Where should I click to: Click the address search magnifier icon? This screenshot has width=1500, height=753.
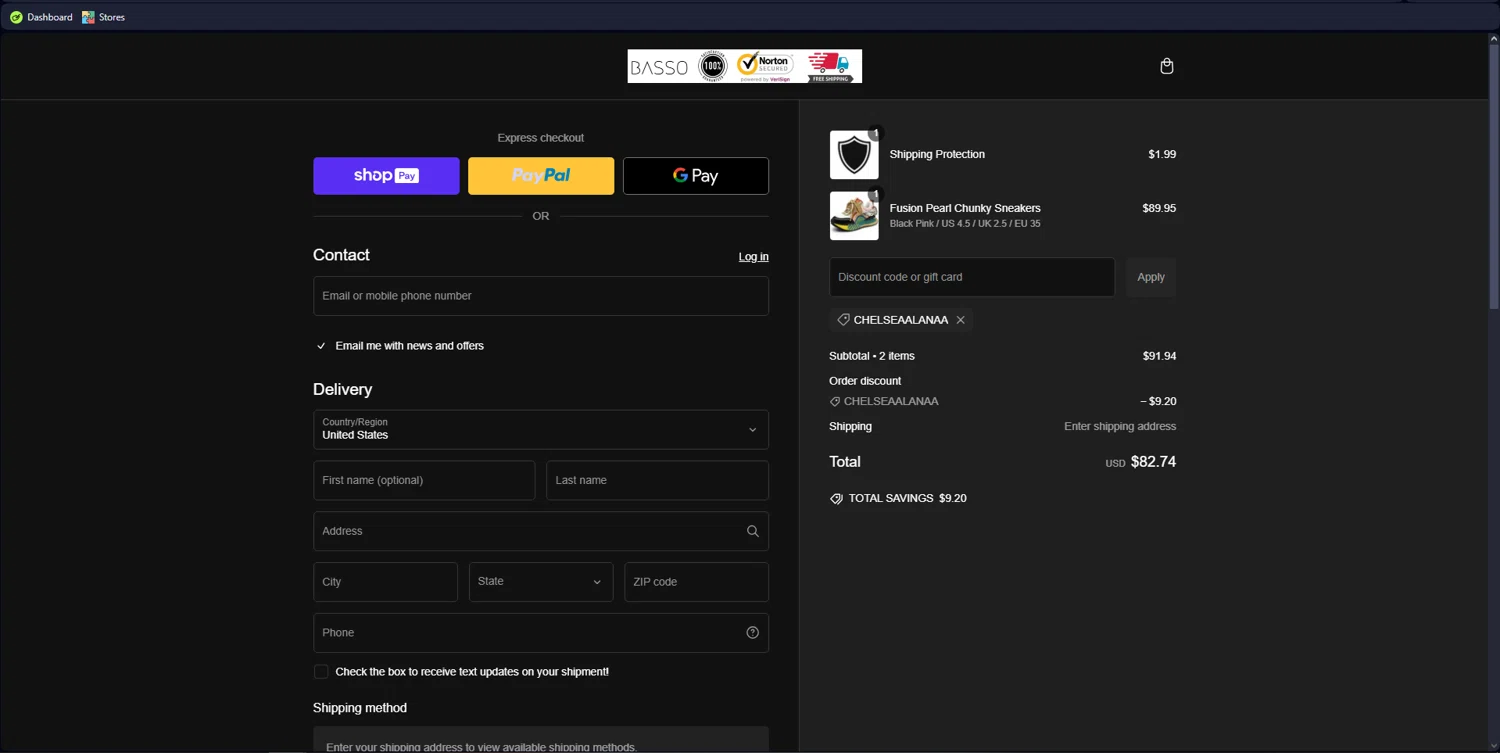point(753,531)
